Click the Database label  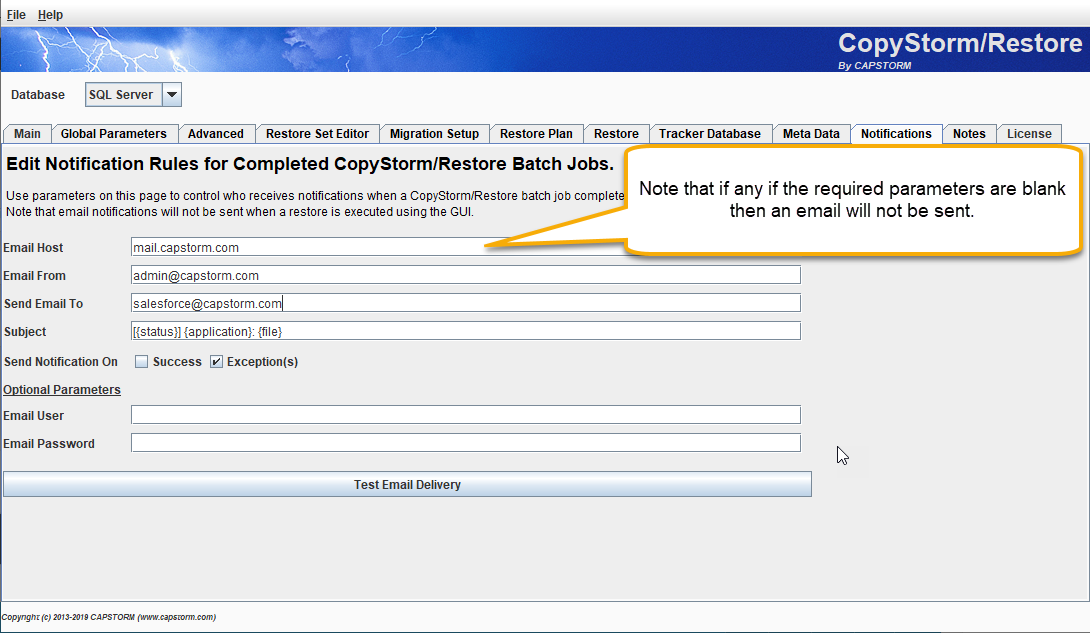(x=38, y=94)
